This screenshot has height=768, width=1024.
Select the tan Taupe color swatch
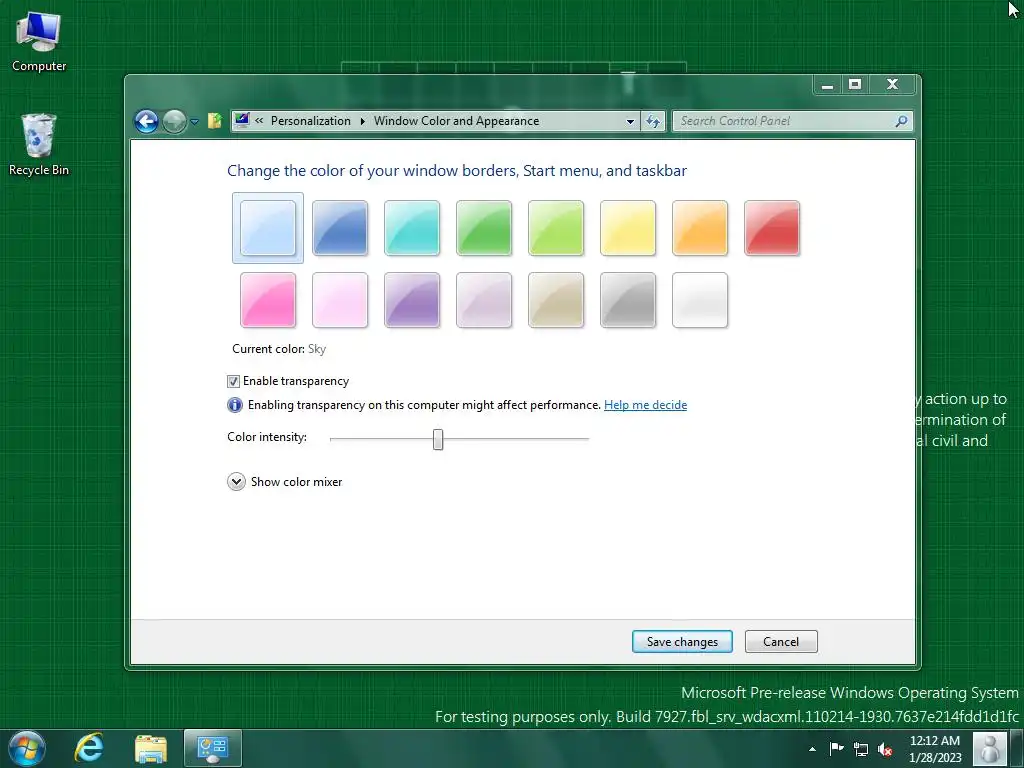[x=556, y=300]
